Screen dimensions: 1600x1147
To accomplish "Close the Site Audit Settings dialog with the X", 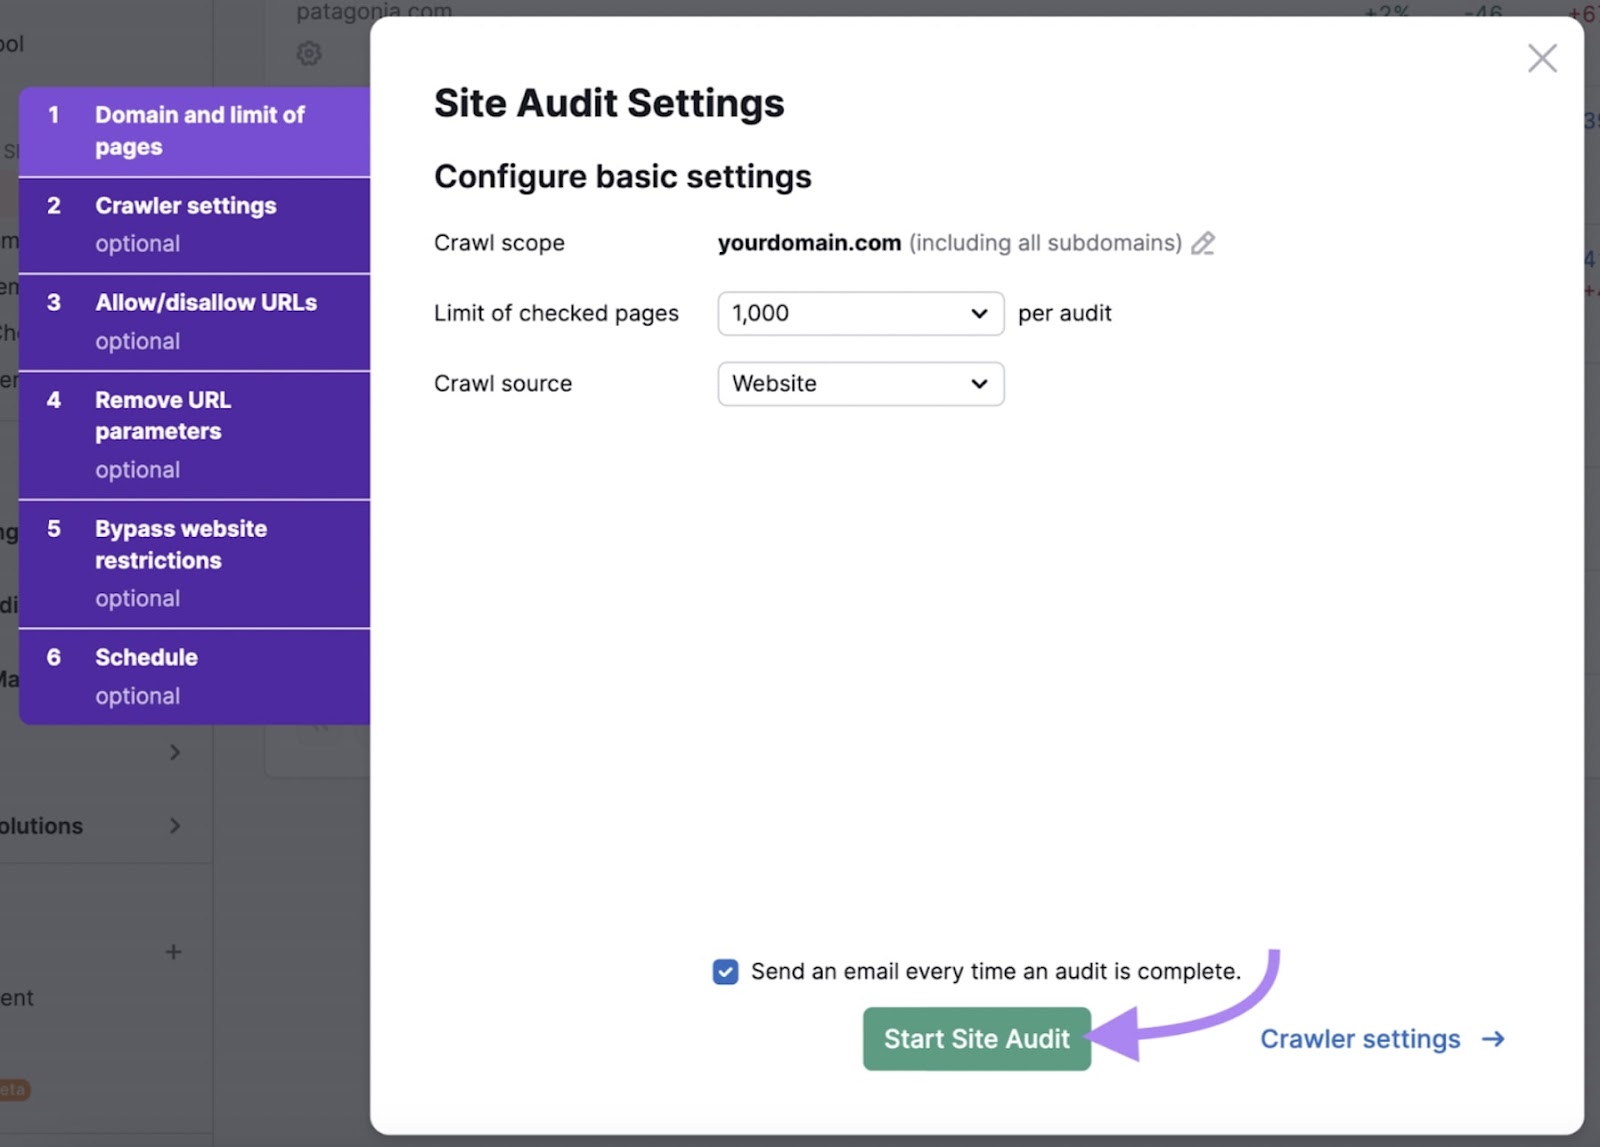I will point(1542,58).
